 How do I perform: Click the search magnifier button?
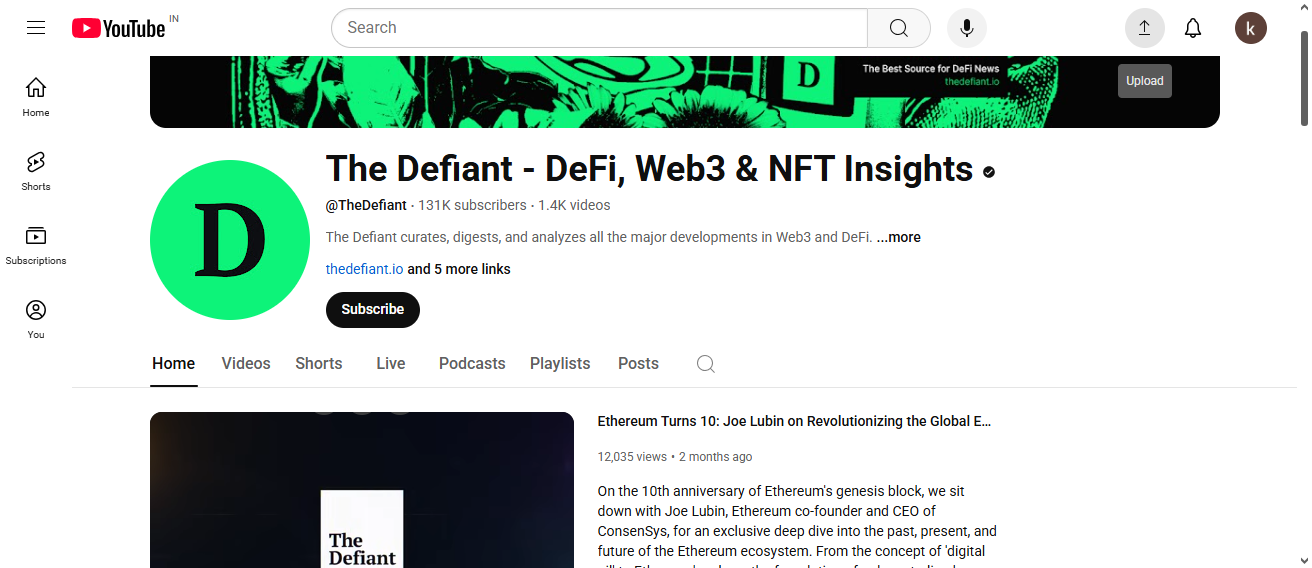pyautogui.click(x=899, y=28)
